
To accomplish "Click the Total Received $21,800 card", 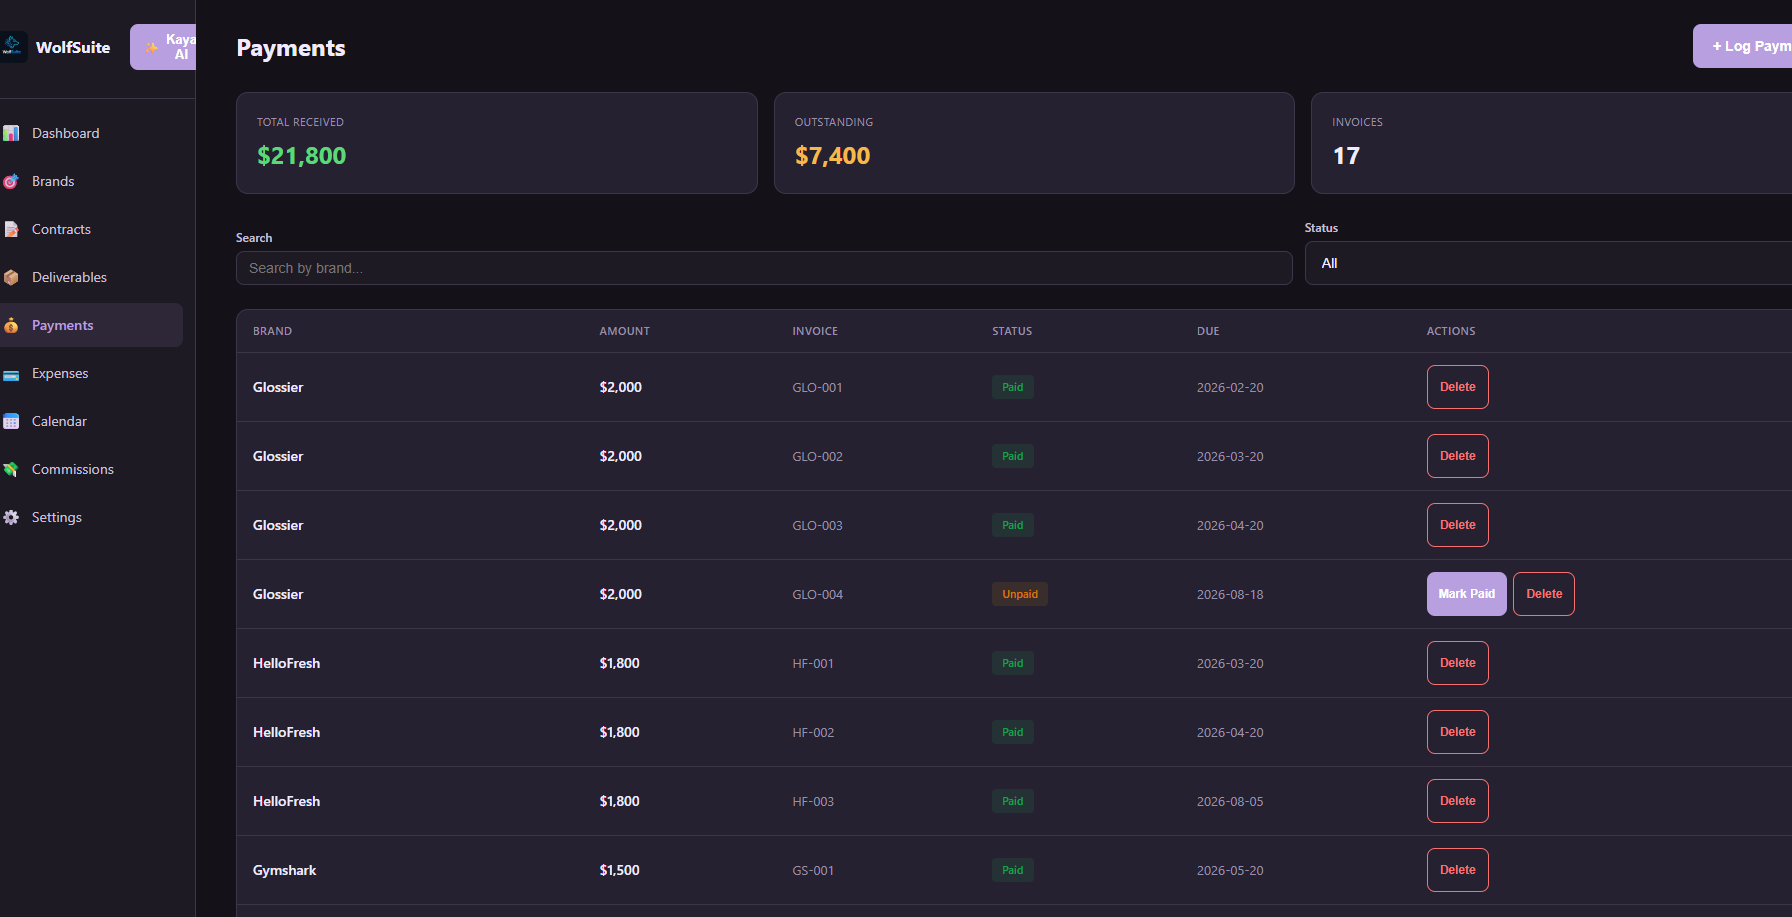I will [496, 143].
